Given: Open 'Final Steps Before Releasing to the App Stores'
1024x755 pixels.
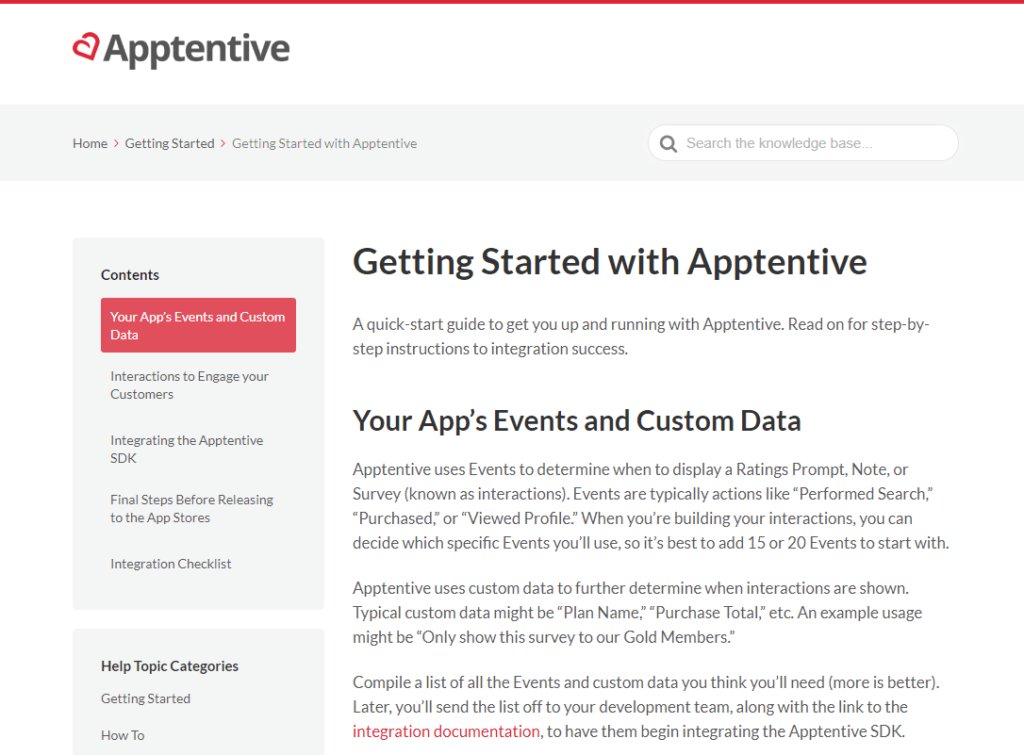Looking at the screenshot, I should [191, 508].
